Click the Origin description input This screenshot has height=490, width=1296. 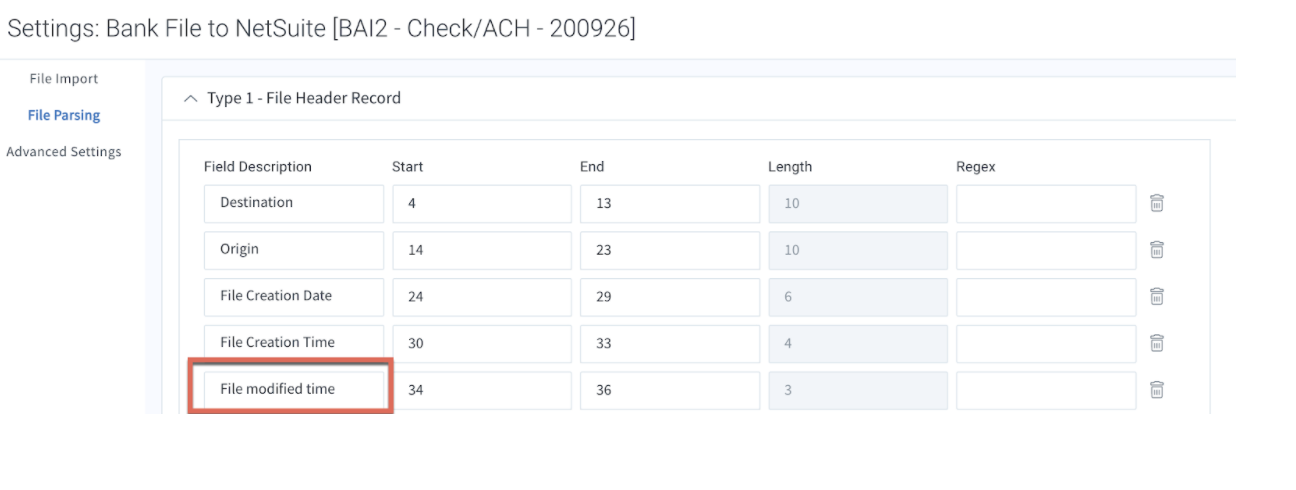point(294,250)
